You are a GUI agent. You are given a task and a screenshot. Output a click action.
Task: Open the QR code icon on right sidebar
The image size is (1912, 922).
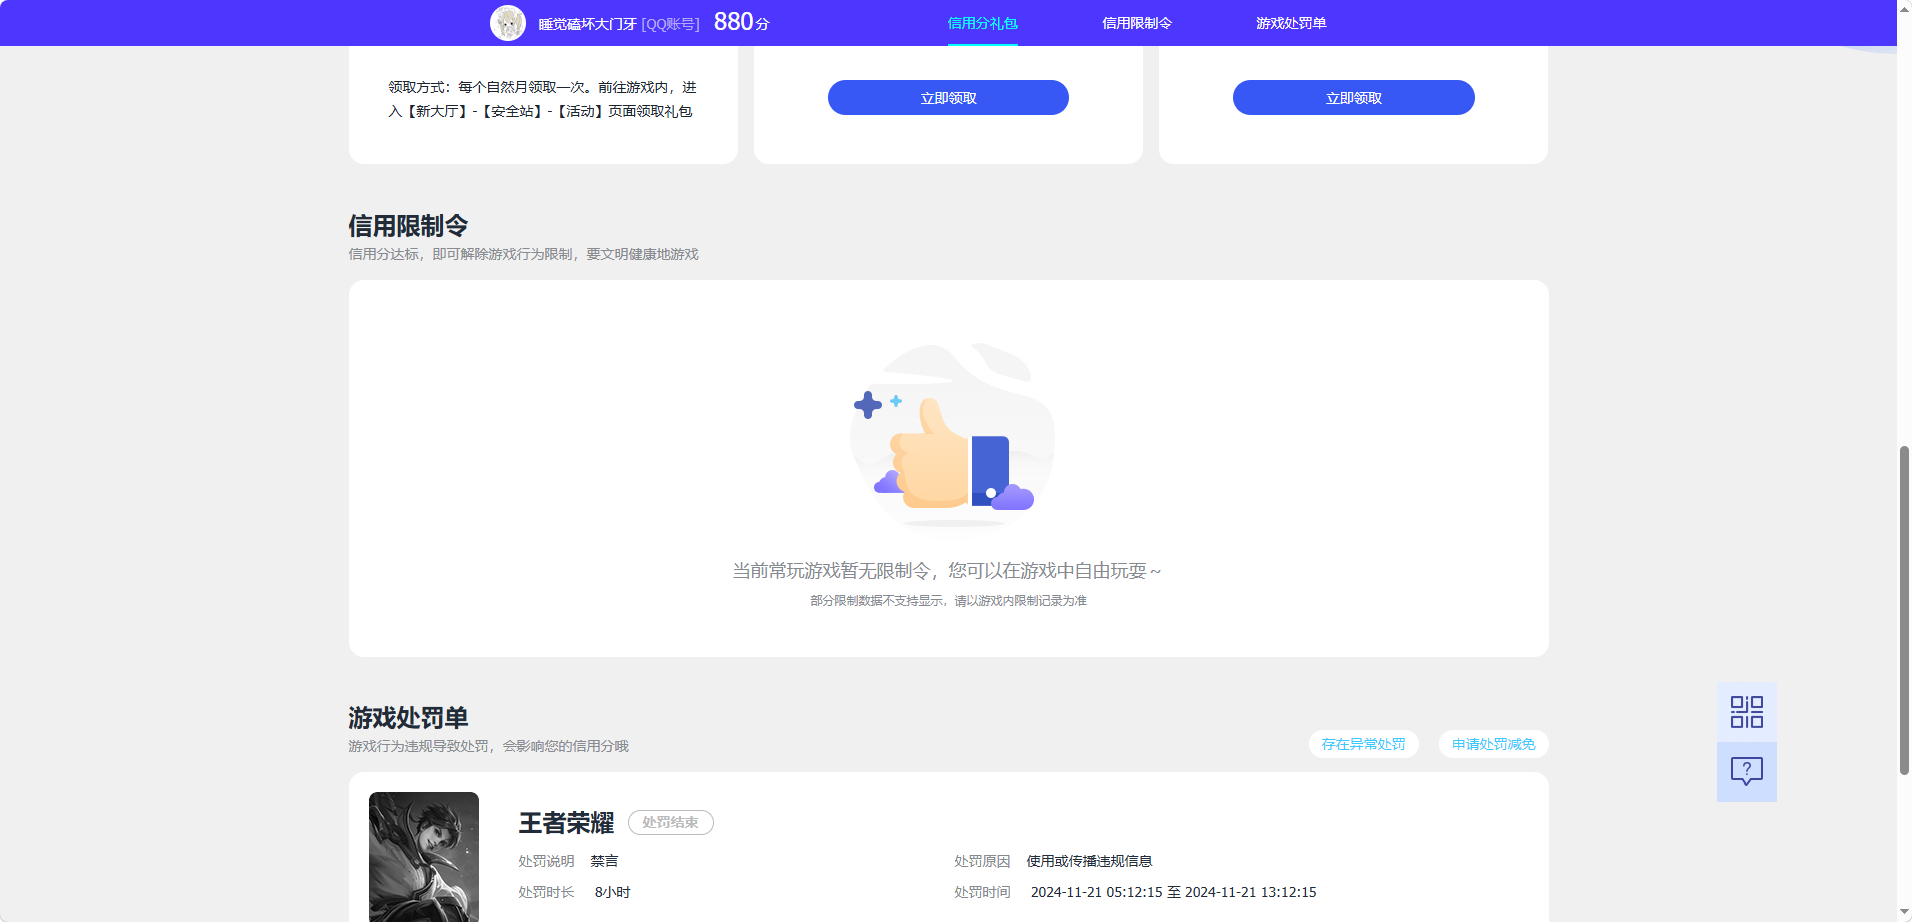coord(1746,712)
